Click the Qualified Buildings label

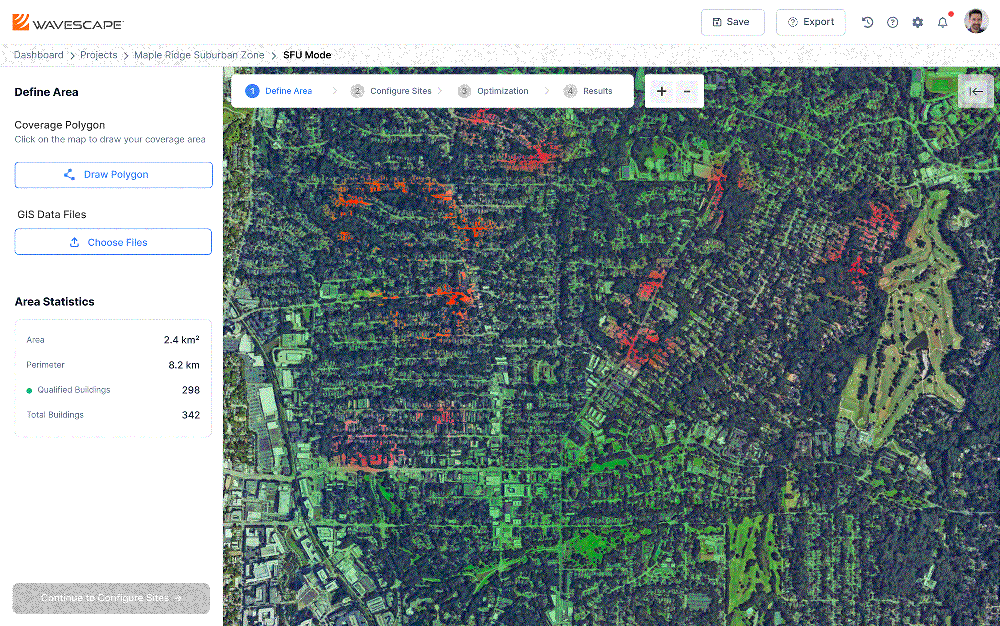74,389
